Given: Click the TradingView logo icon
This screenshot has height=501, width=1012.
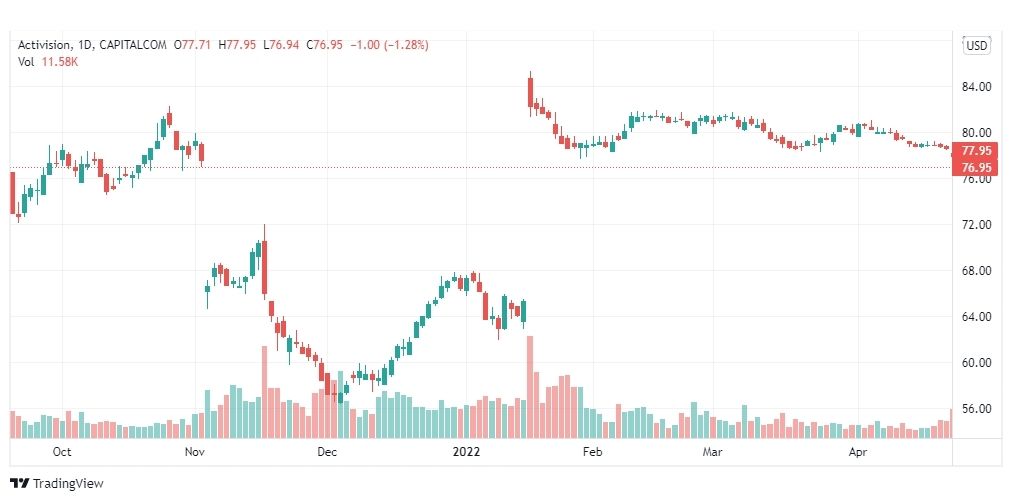Looking at the screenshot, I should (x=19, y=484).
